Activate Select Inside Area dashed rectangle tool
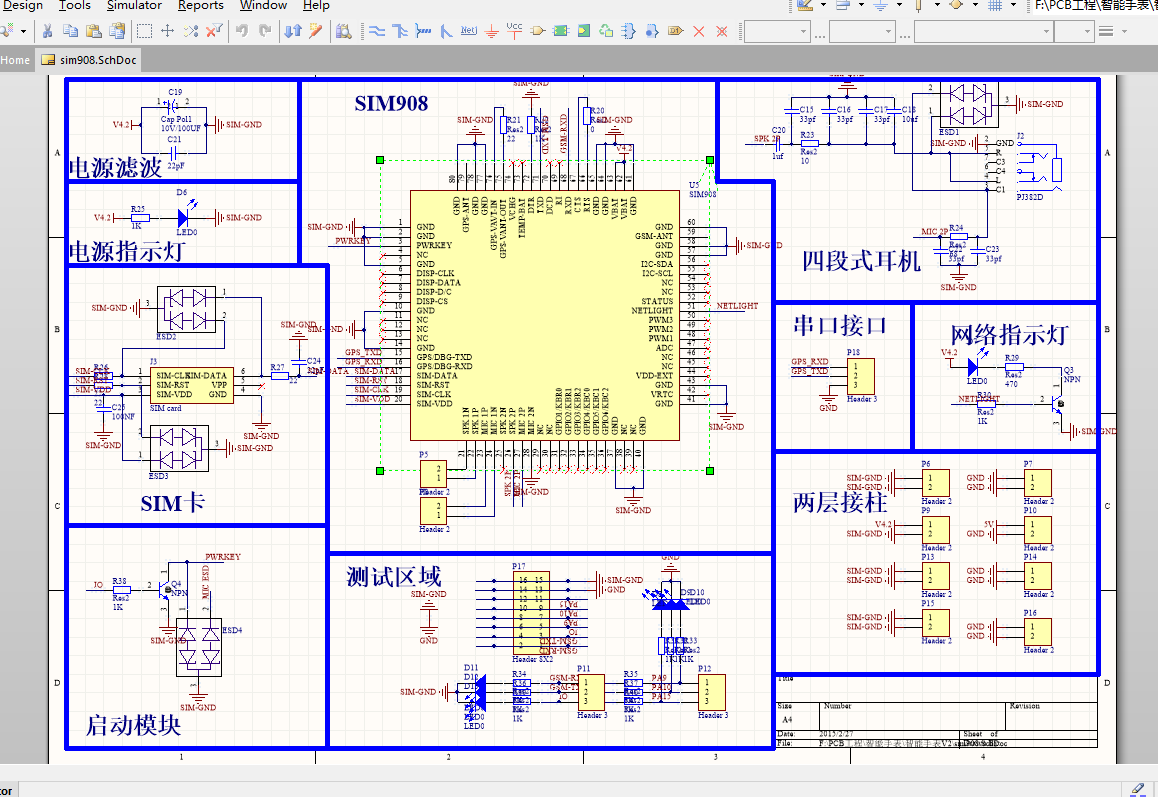 pyautogui.click(x=145, y=31)
